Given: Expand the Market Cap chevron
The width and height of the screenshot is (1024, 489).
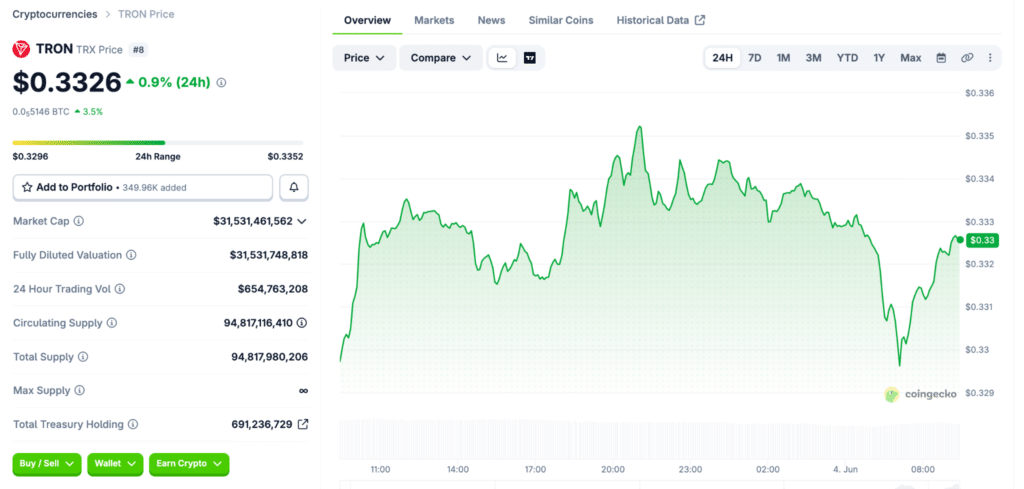Looking at the screenshot, I should (x=302, y=221).
